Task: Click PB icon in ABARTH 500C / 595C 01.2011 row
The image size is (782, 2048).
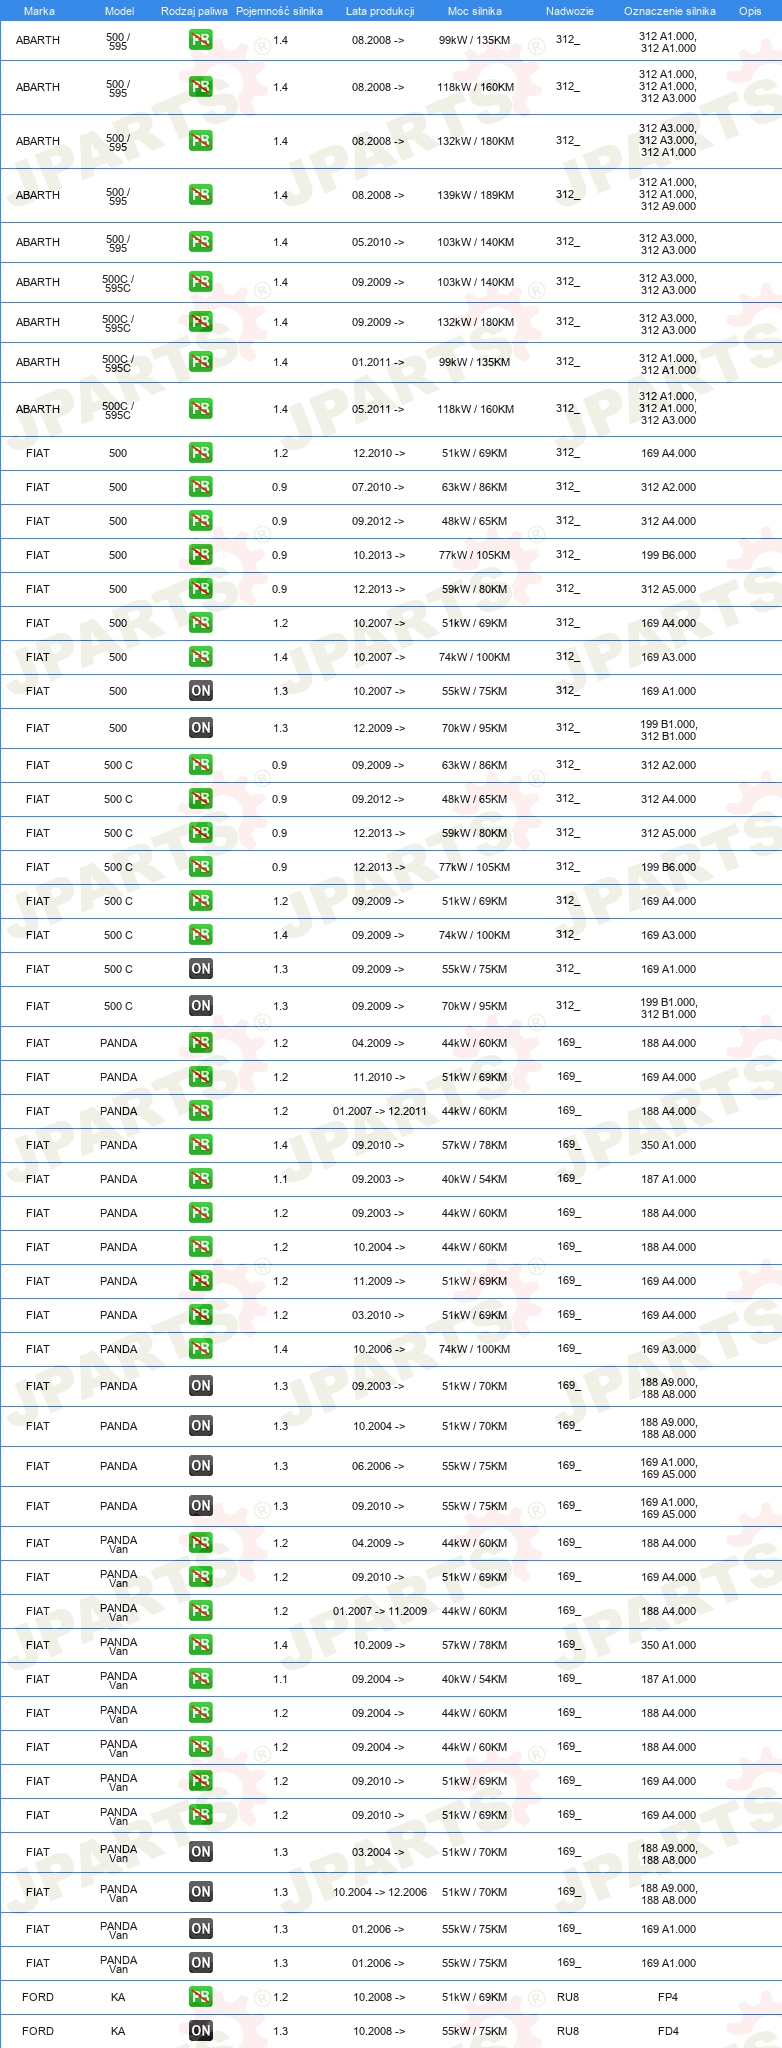Action: [x=200, y=362]
